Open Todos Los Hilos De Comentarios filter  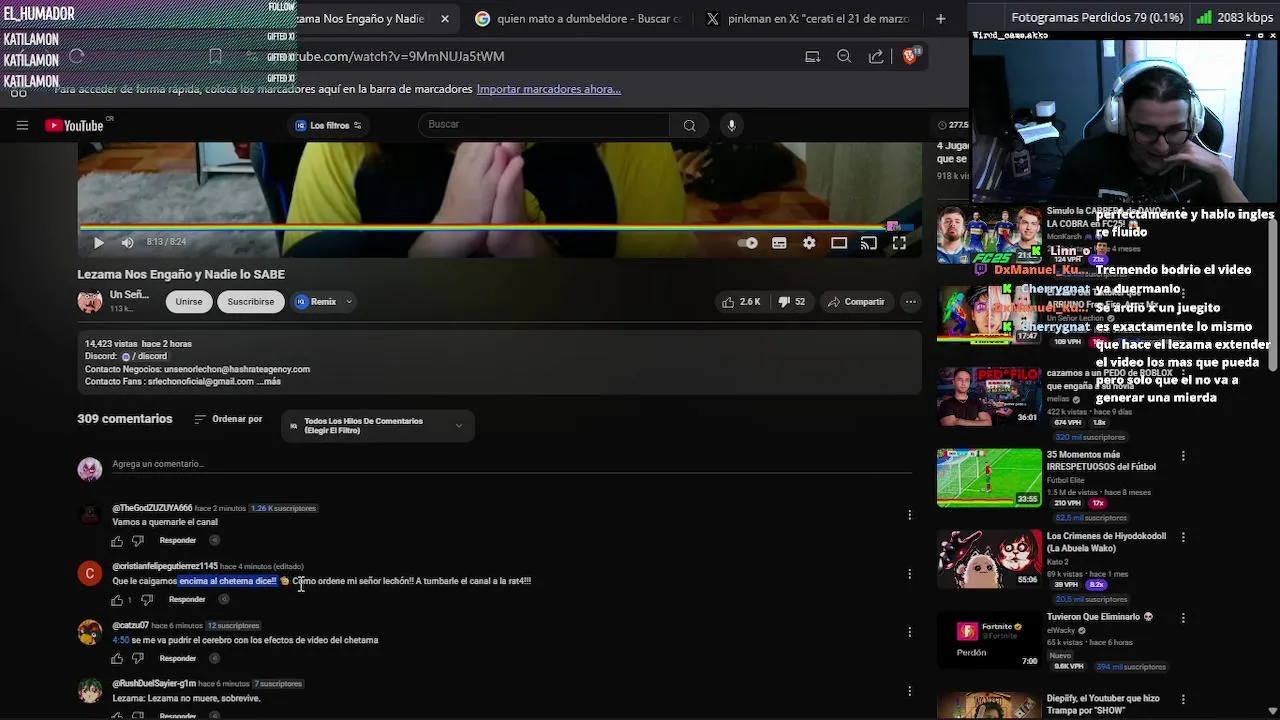pos(378,426)
